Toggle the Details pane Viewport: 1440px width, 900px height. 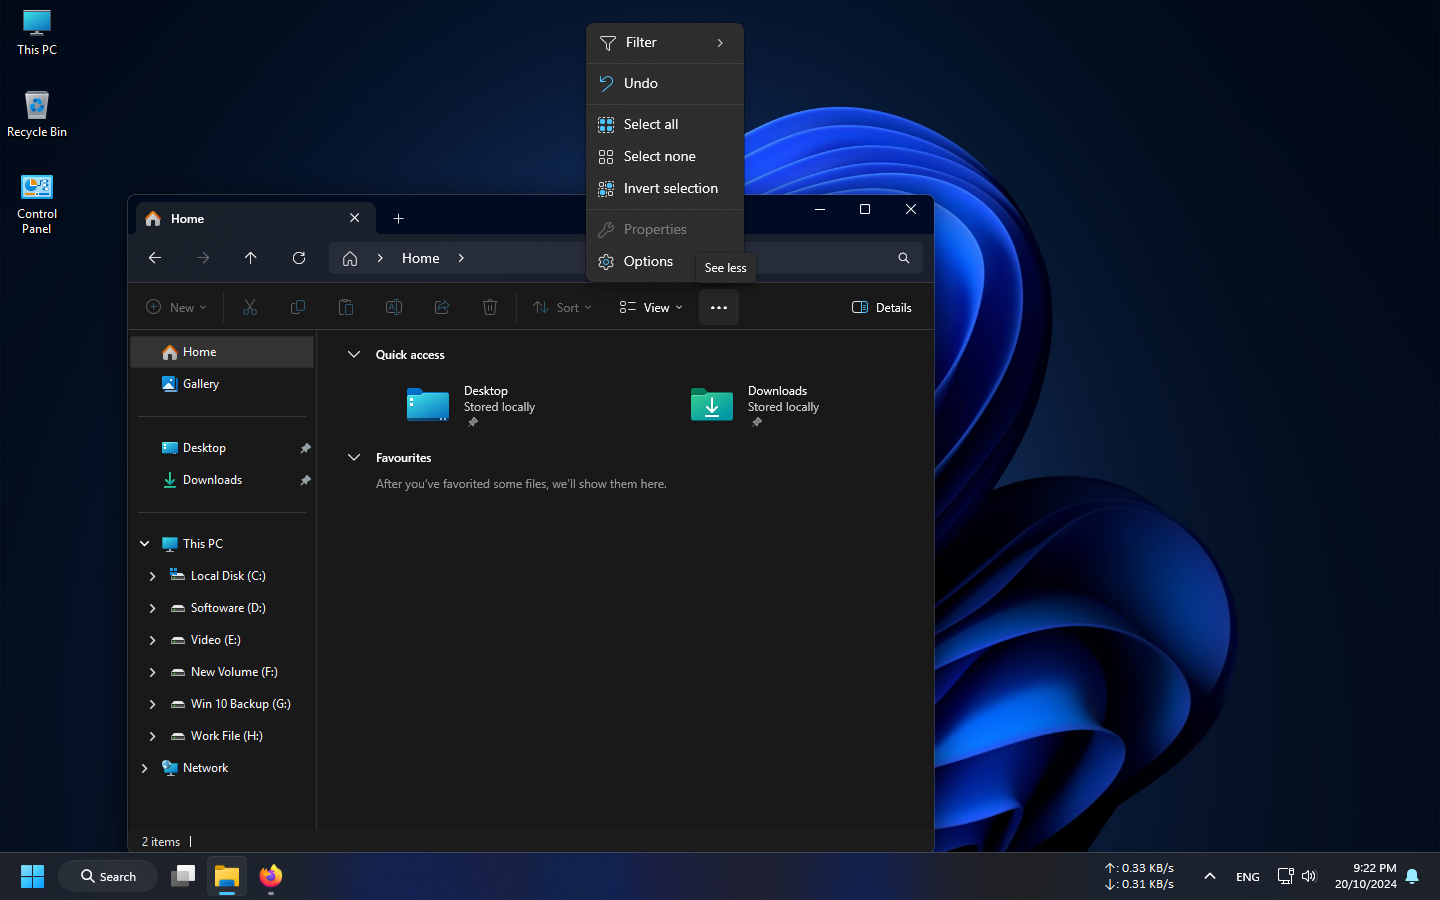[882, 307]
